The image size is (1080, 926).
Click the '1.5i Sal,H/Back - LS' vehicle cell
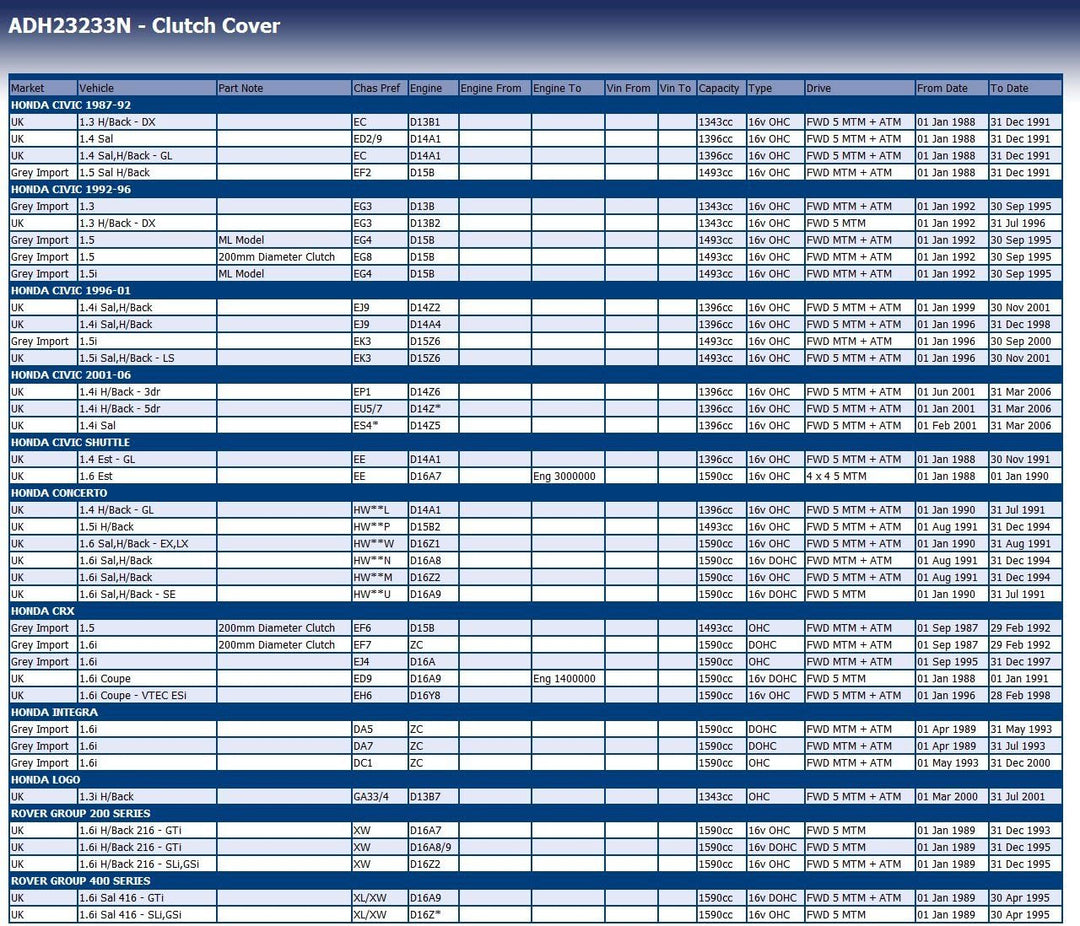click(147, 358)
